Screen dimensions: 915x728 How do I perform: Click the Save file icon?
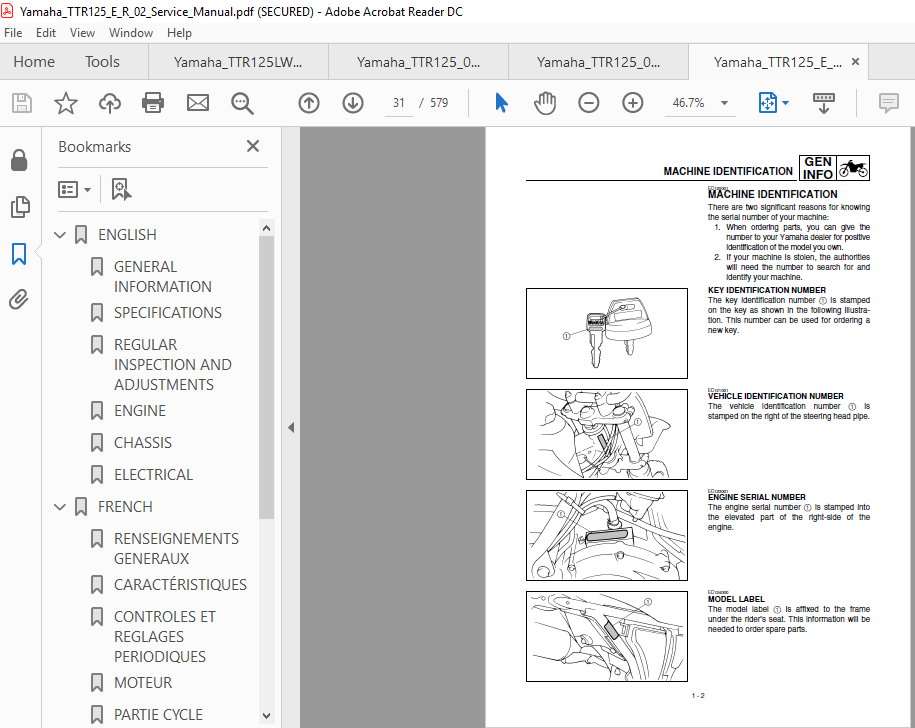22,103
